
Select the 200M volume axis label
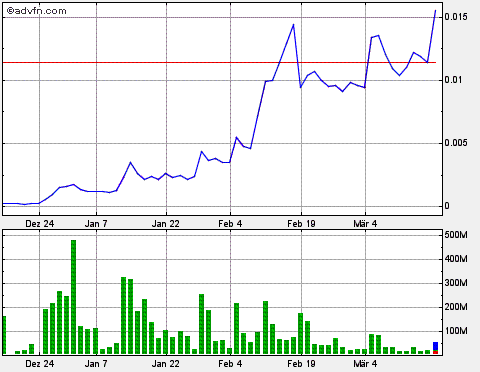(x=456, y=307)
